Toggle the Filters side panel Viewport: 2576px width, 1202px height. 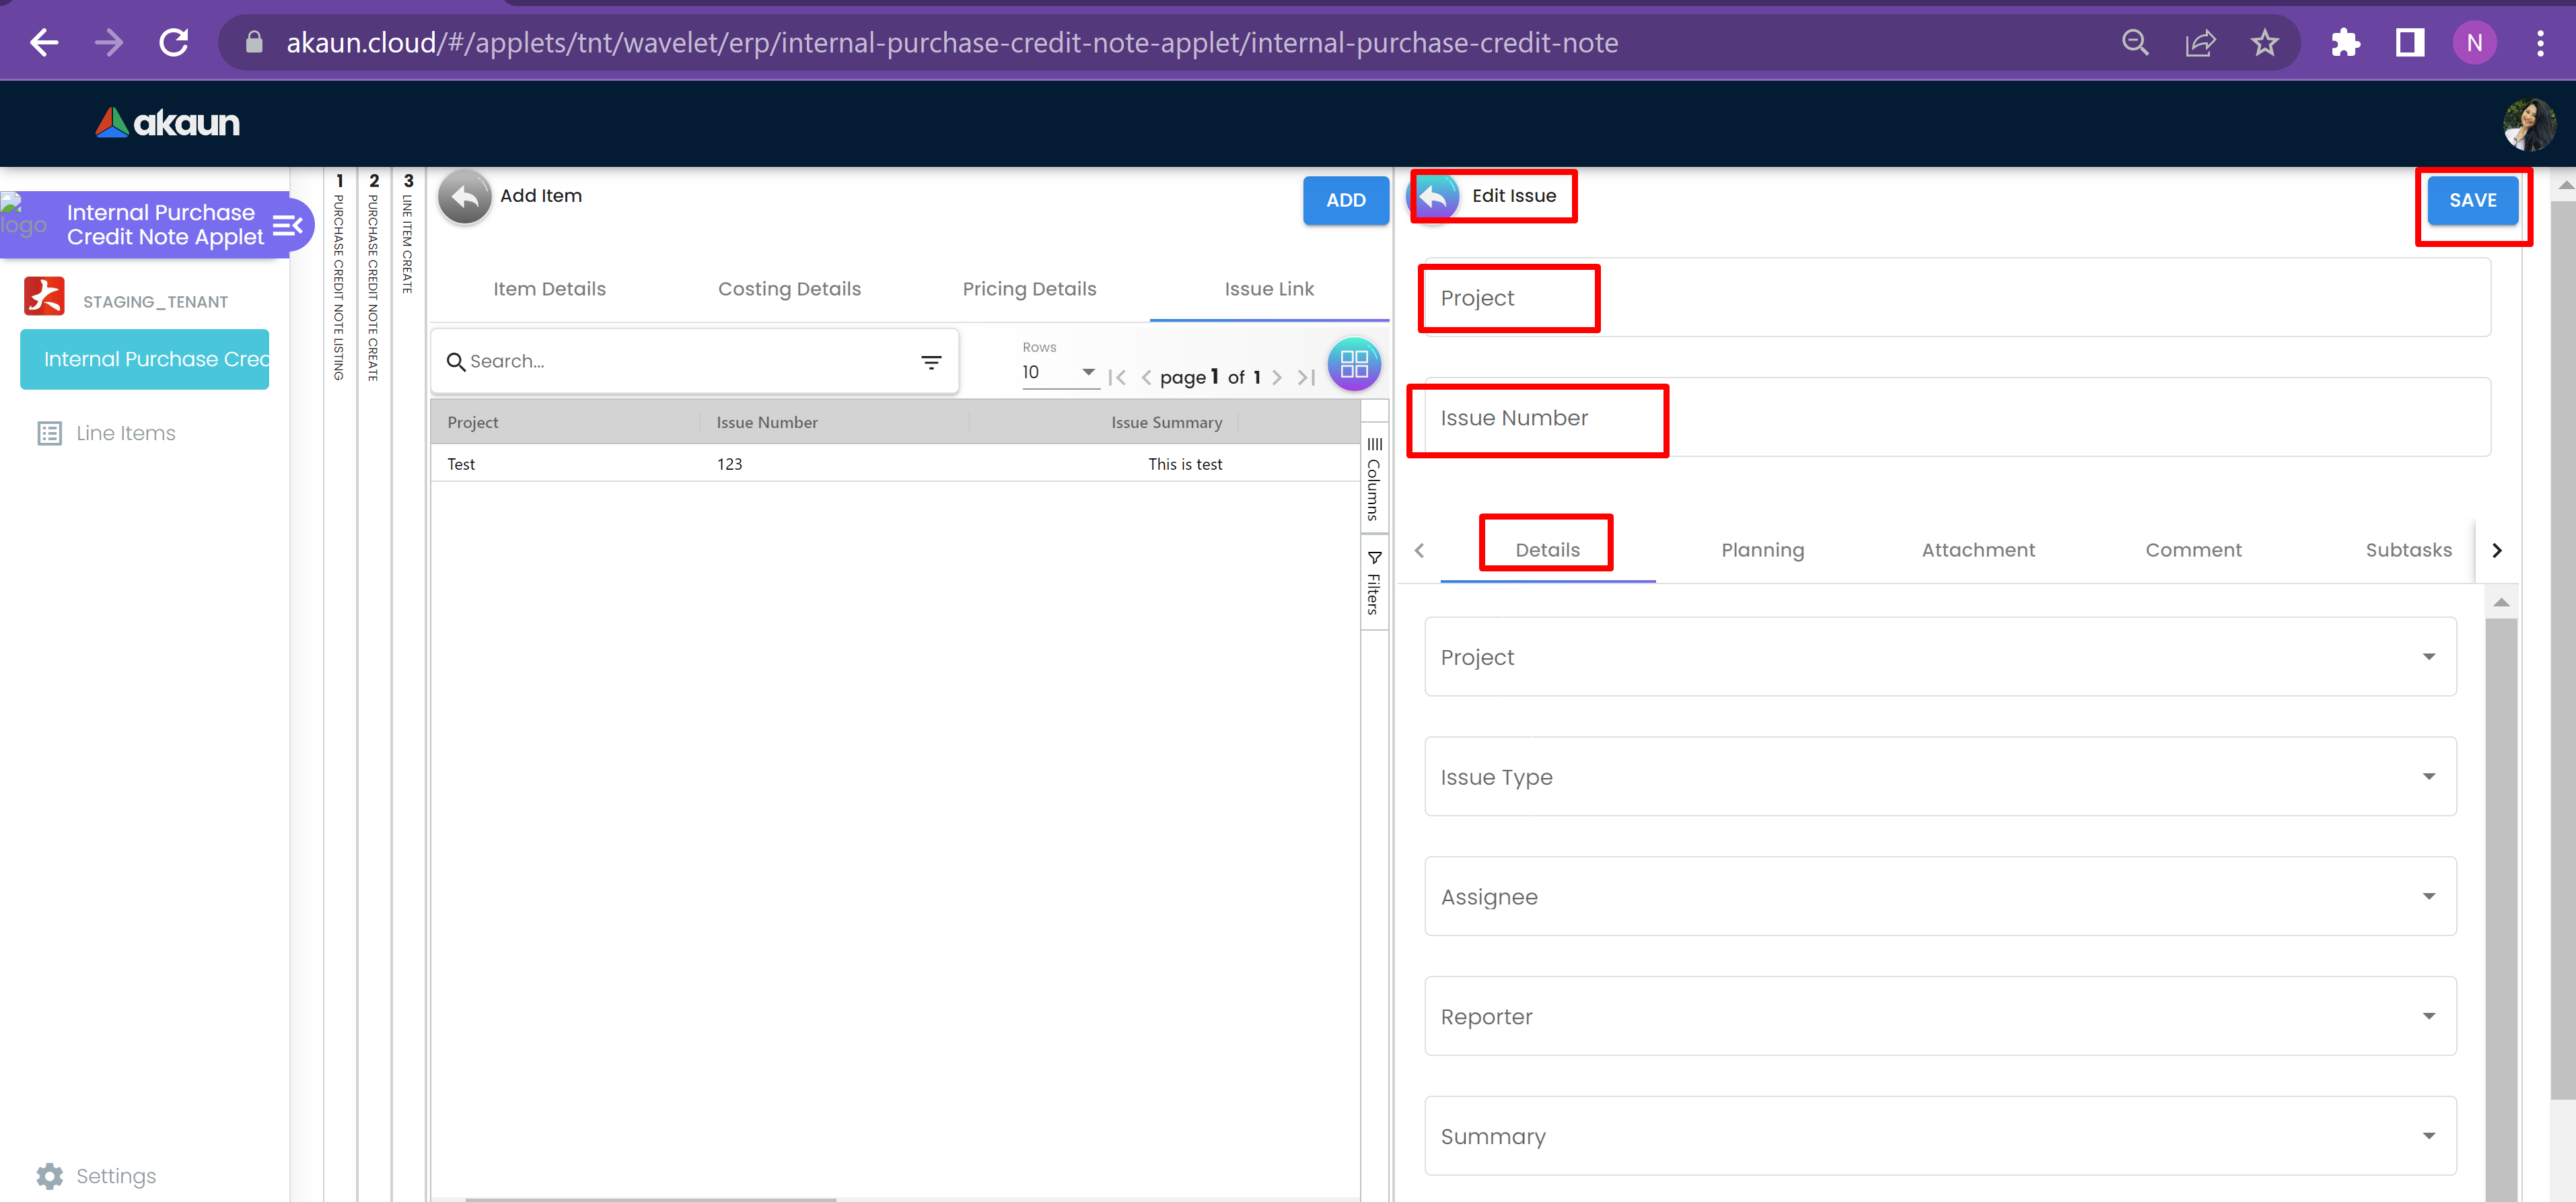pos(1374,582)
